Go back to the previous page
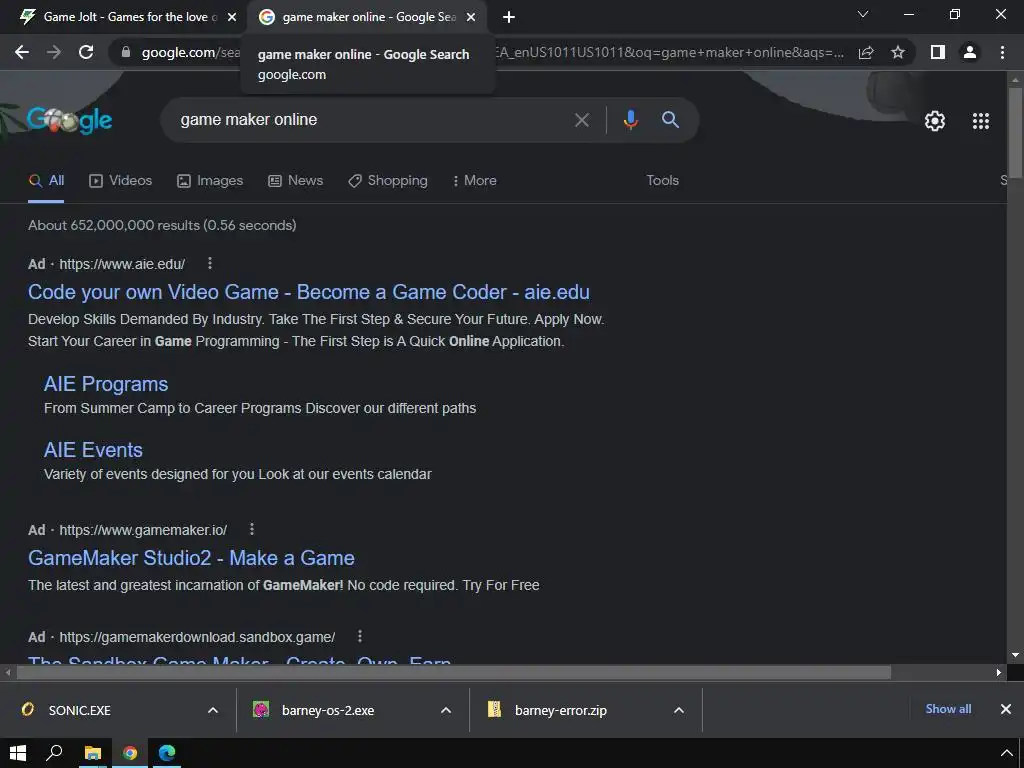Image resolution: width=1024 pixels, height=768 pixels. pyautogui.click(x=22, y=52)
